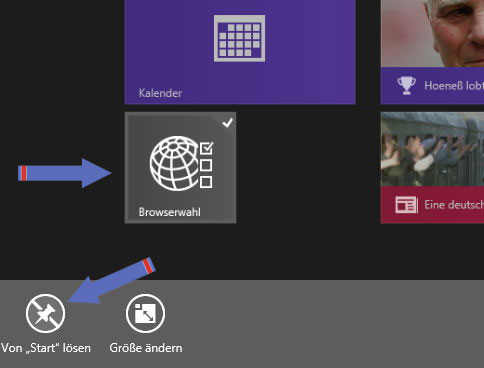
Task: Click the globe icon on Browserwahl tile
Action: coord(174,163)
